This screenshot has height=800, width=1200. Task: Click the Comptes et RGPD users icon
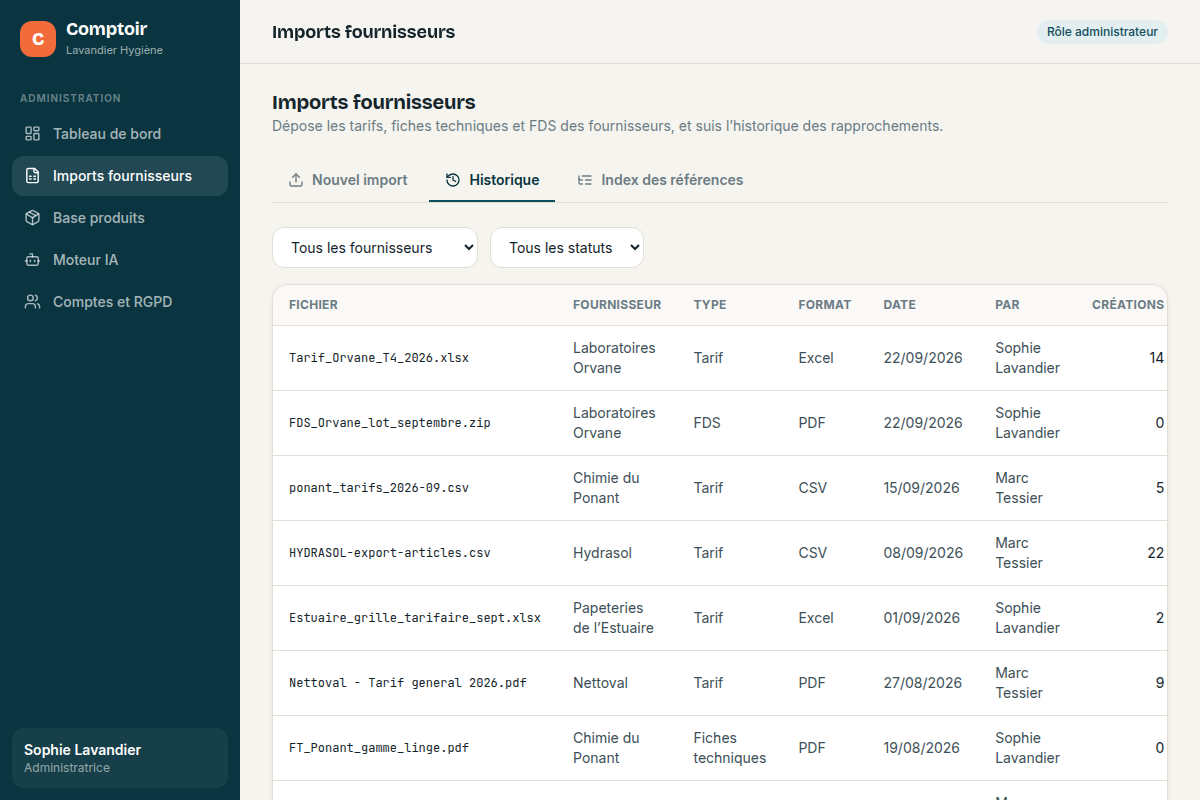[33, 302]
